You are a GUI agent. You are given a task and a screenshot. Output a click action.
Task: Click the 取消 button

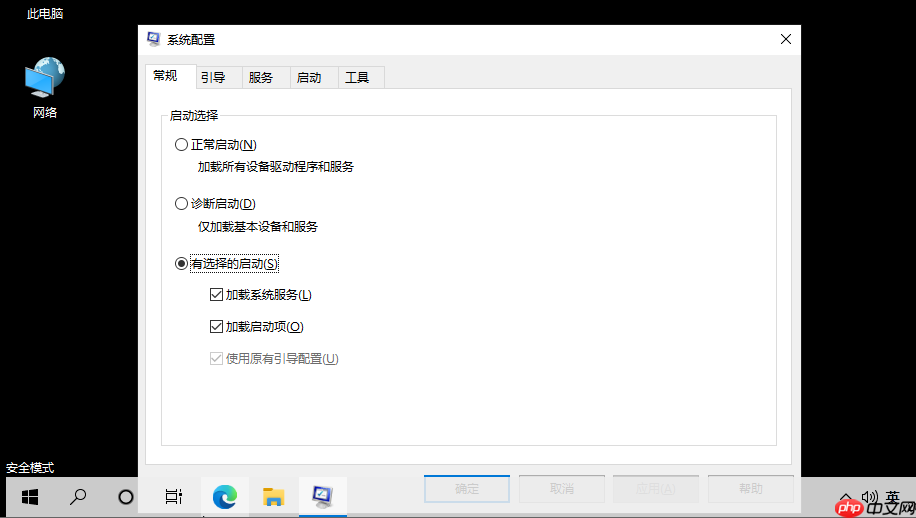561,488
